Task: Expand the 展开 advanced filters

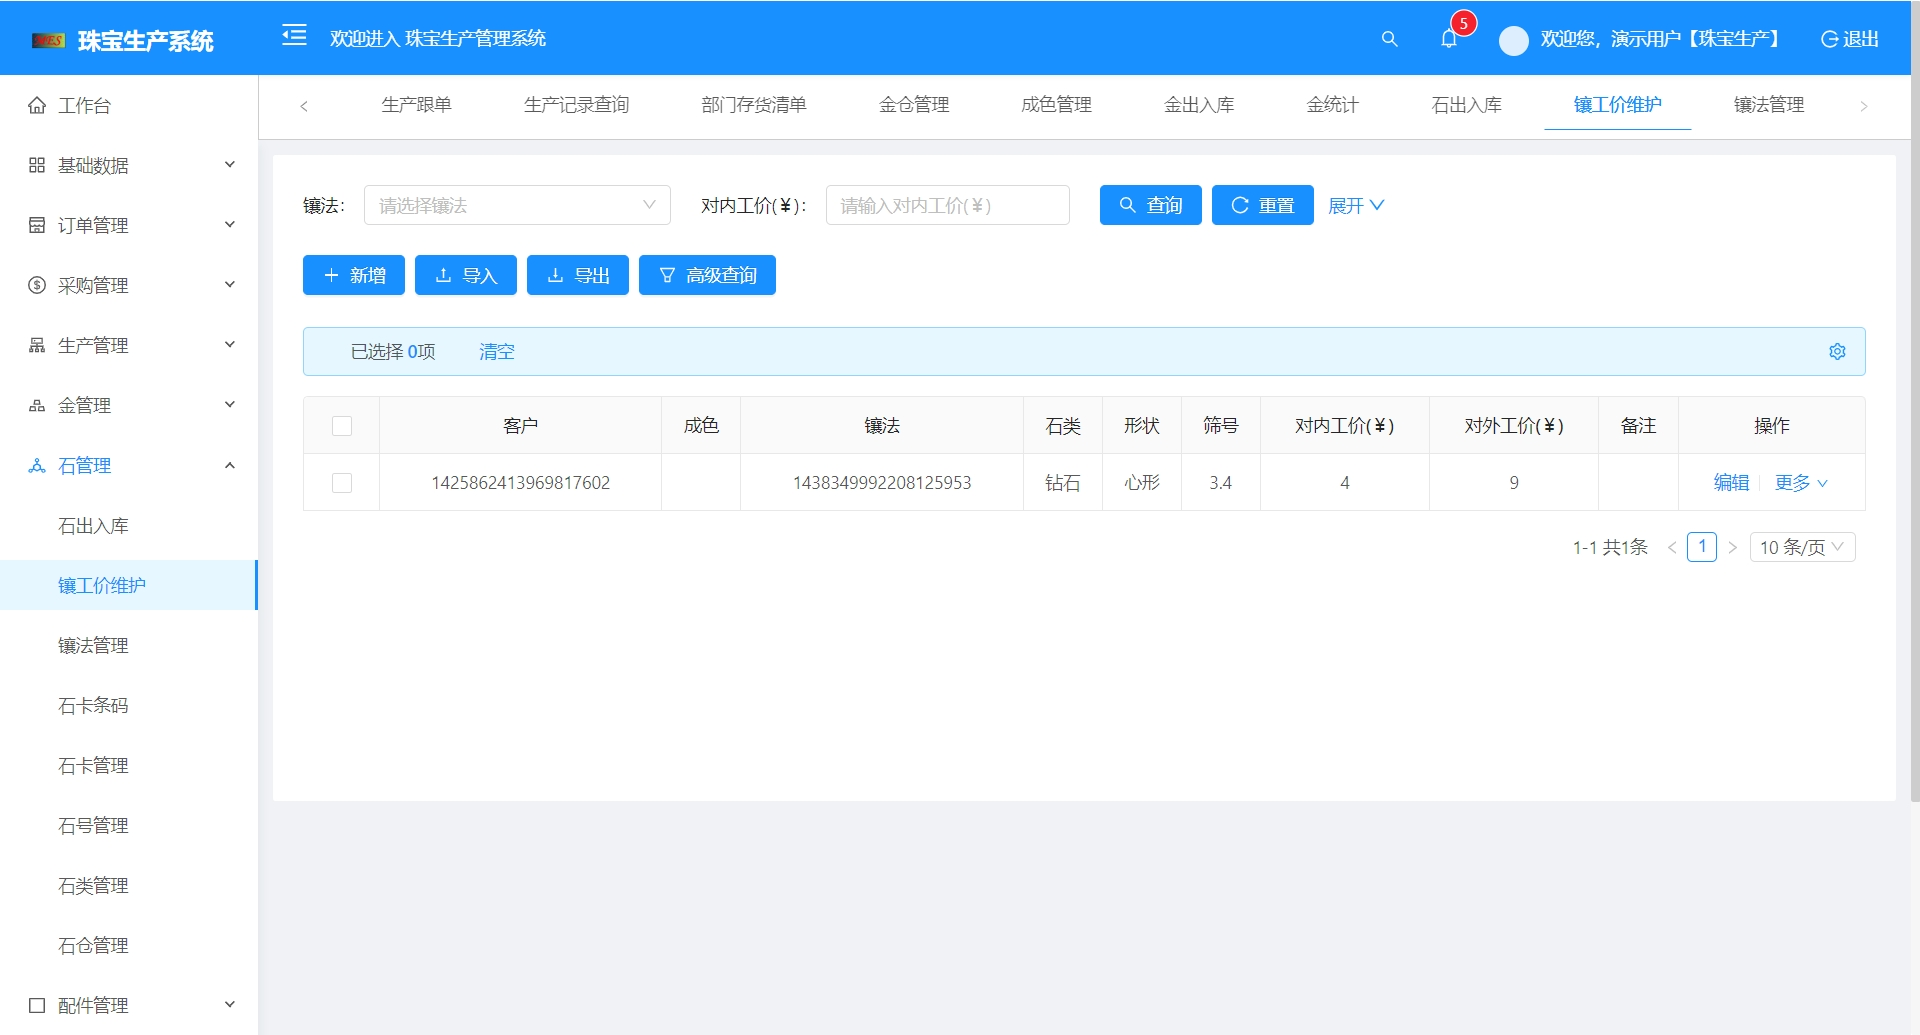Action: 1355,205
